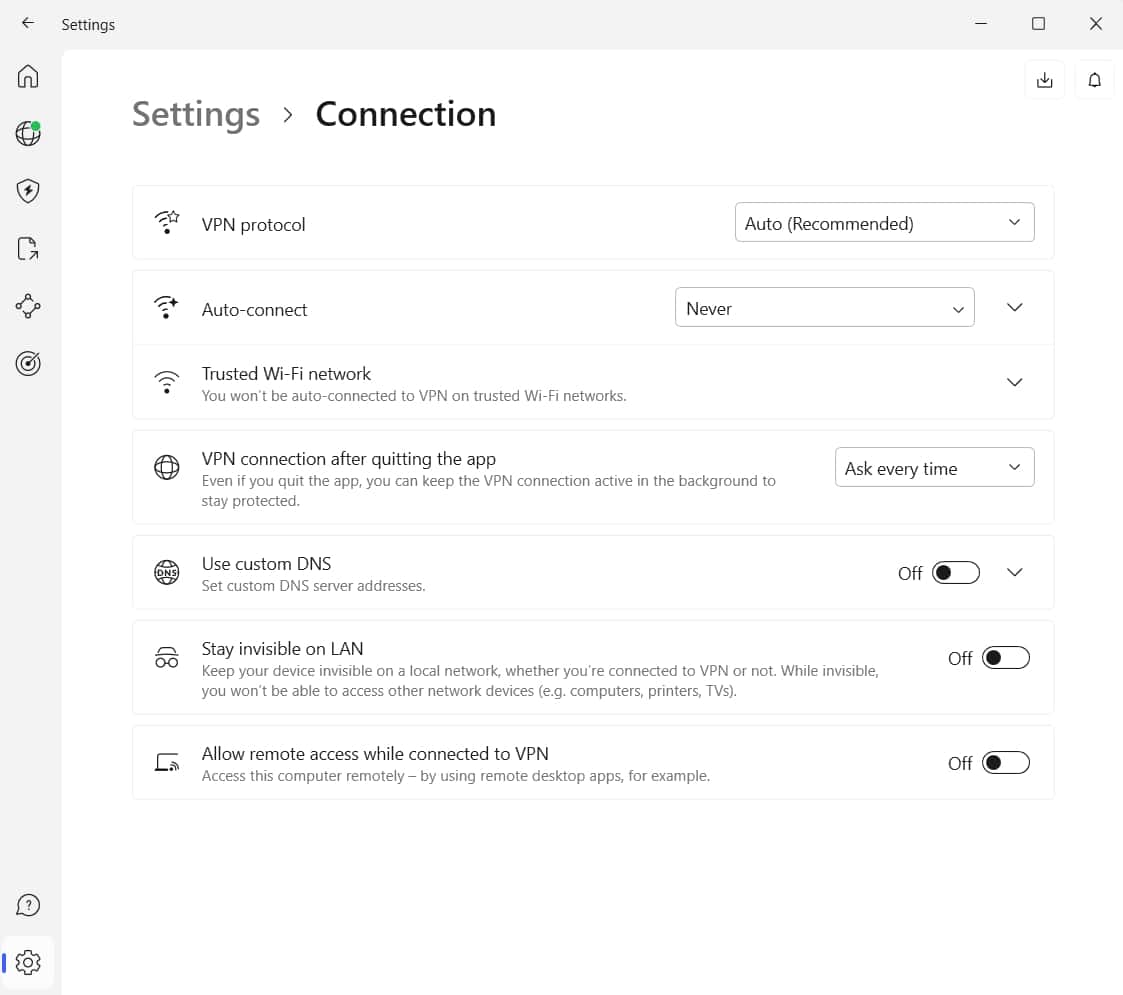Open the help chat bubble icon
1123x995 pixels.
coord(28,905)
